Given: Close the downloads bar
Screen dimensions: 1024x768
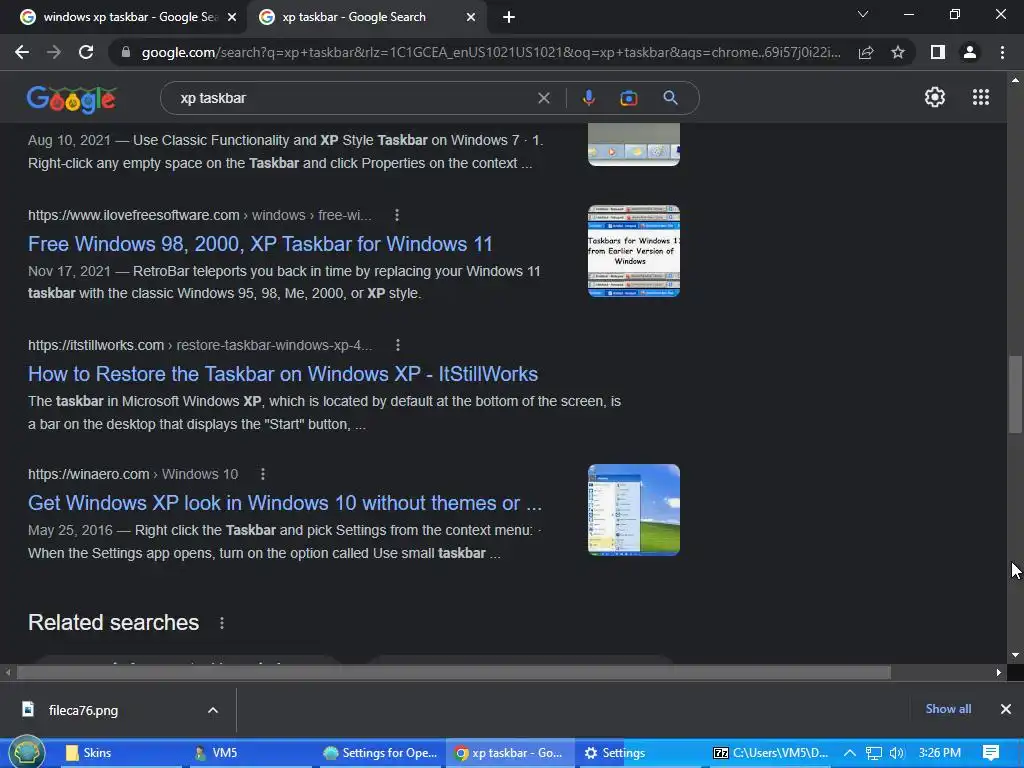Looking at the screenshot, I should (1006, 709).
